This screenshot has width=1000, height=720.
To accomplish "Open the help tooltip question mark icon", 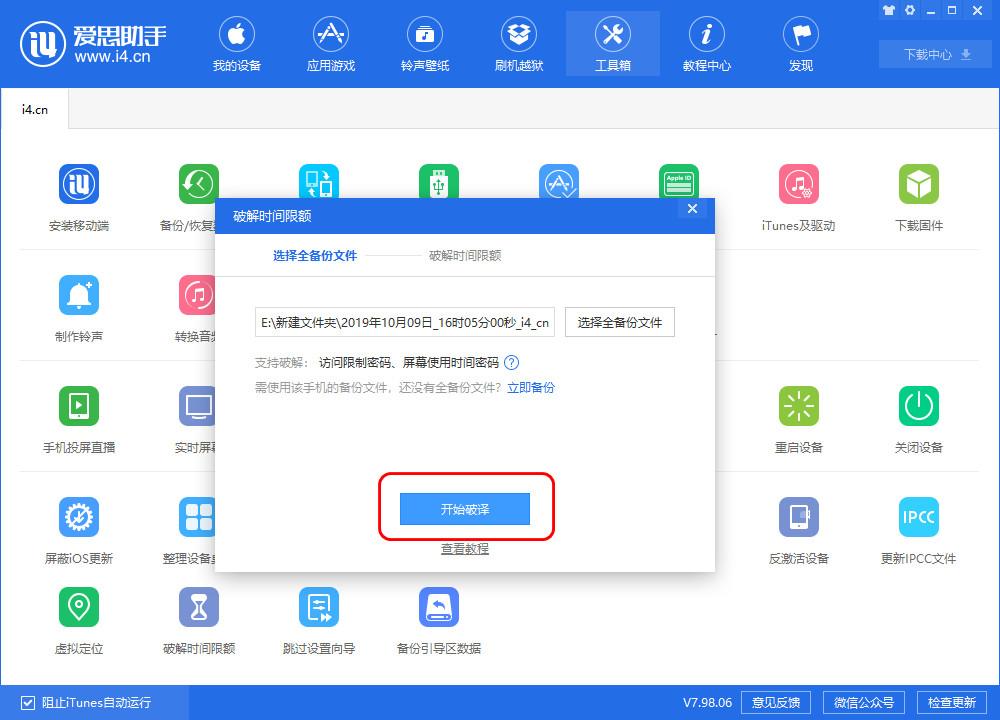I will pos(510,362).
